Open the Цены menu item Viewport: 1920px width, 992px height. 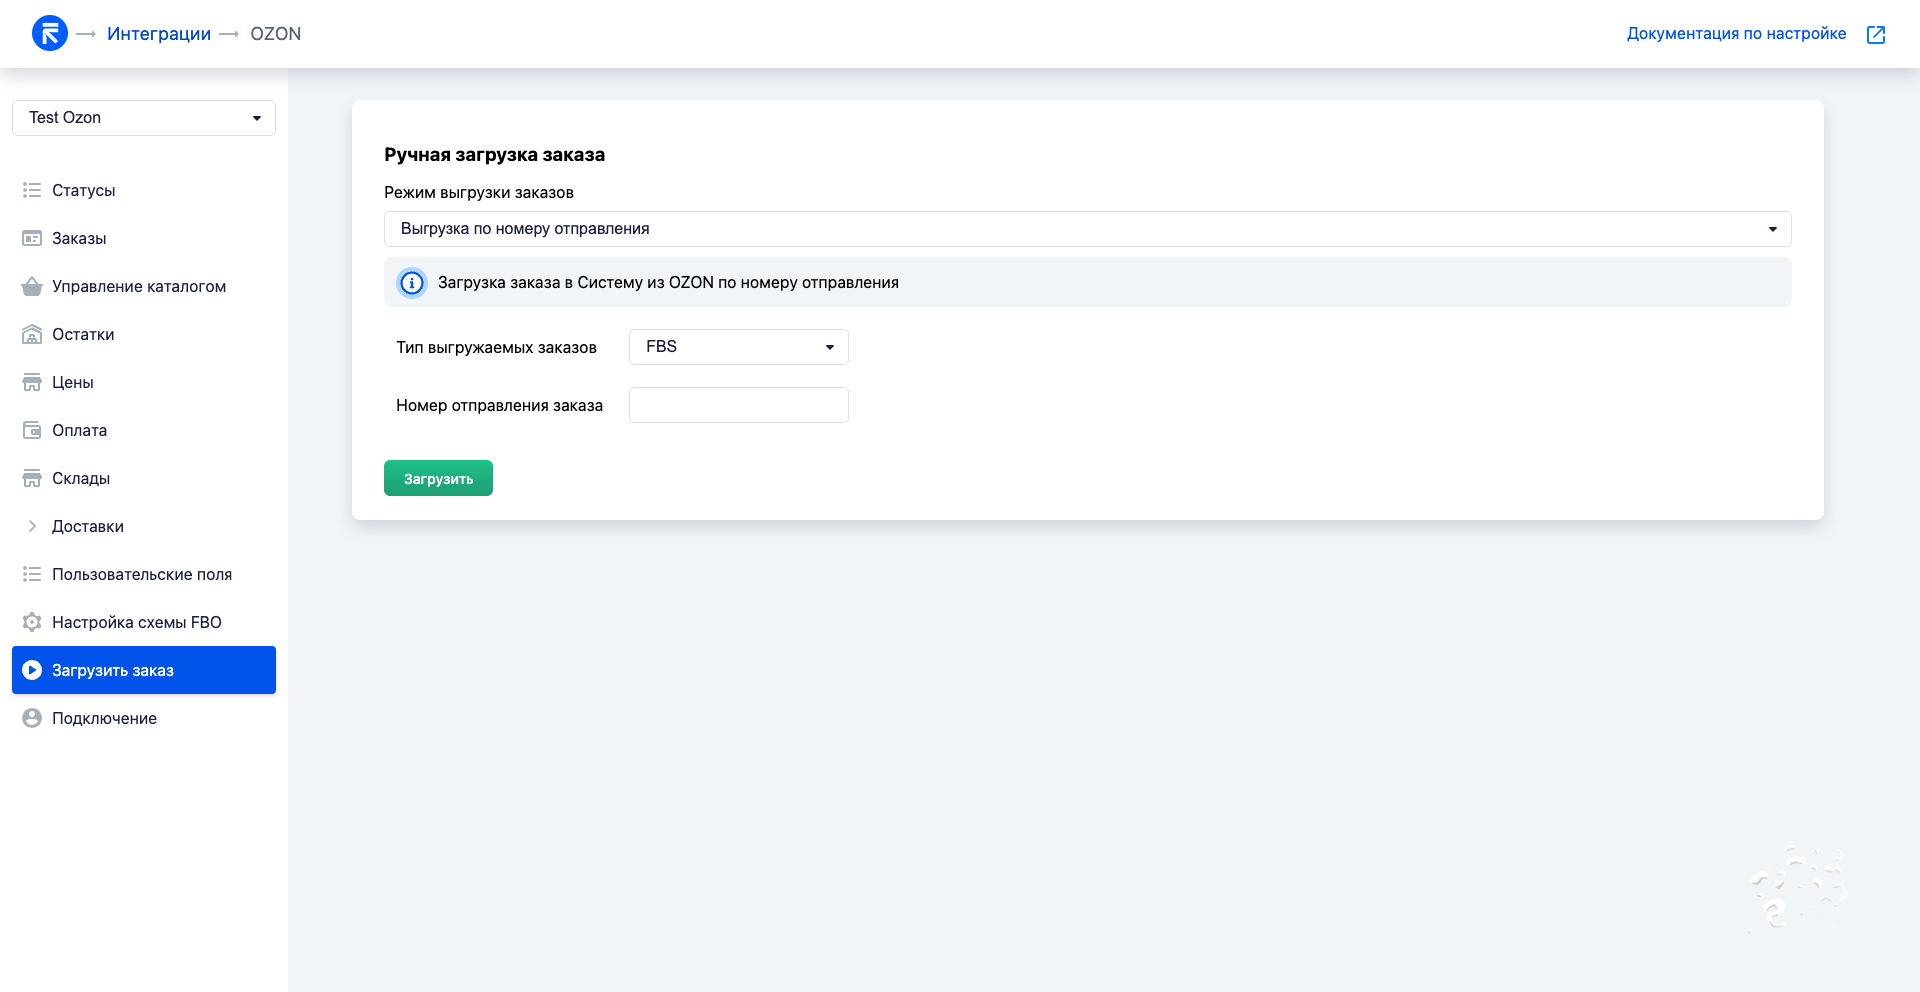(x=73, y=382)
